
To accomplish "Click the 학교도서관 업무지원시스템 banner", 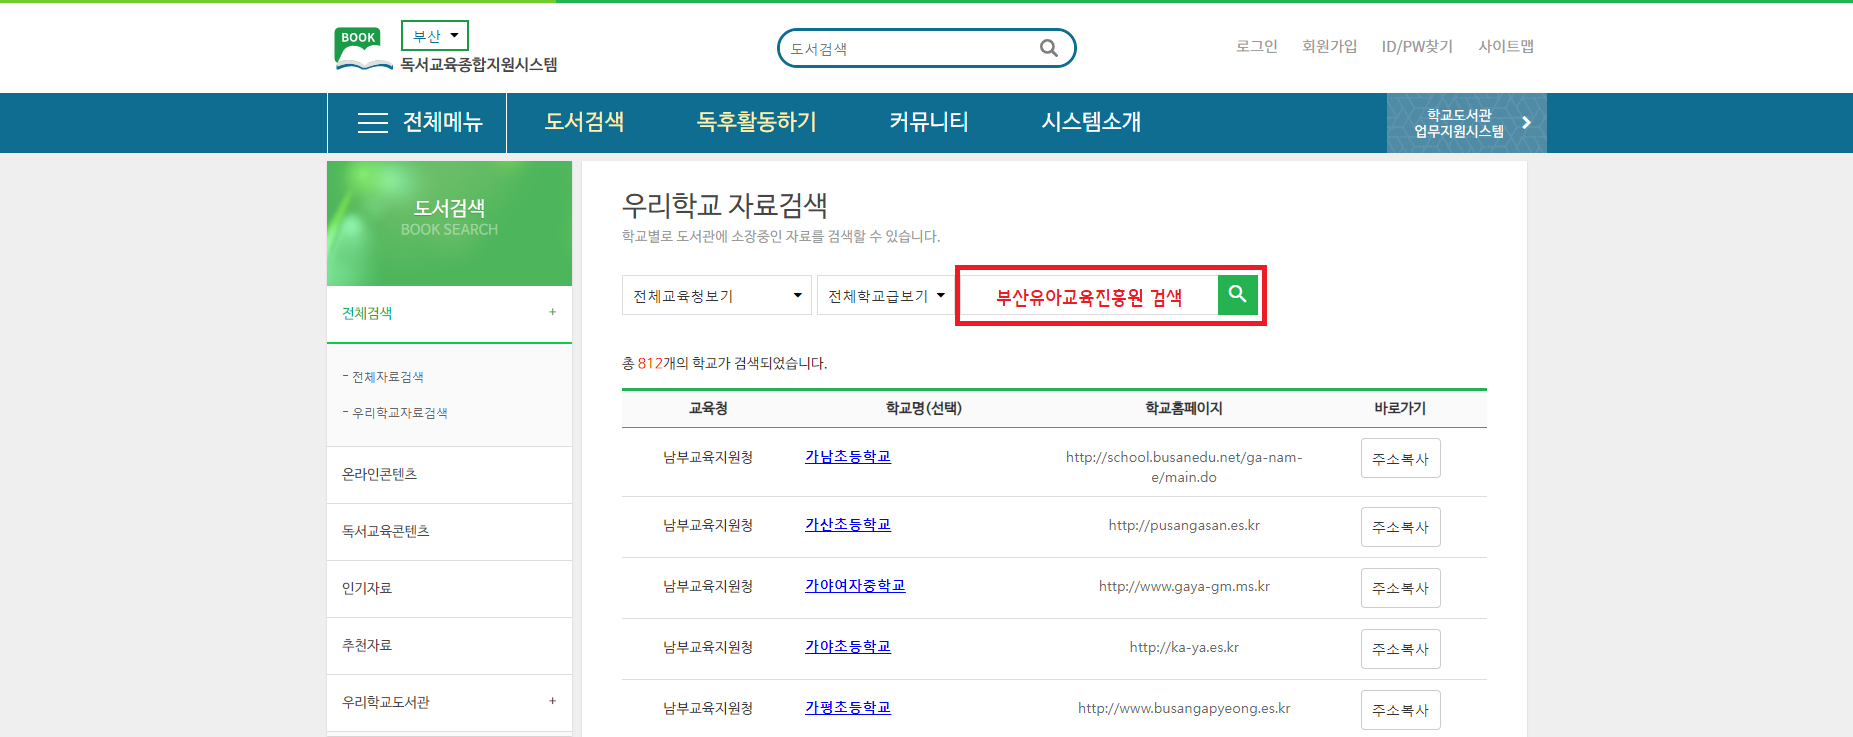I will pyautogui.click(x=1466, y=123).
